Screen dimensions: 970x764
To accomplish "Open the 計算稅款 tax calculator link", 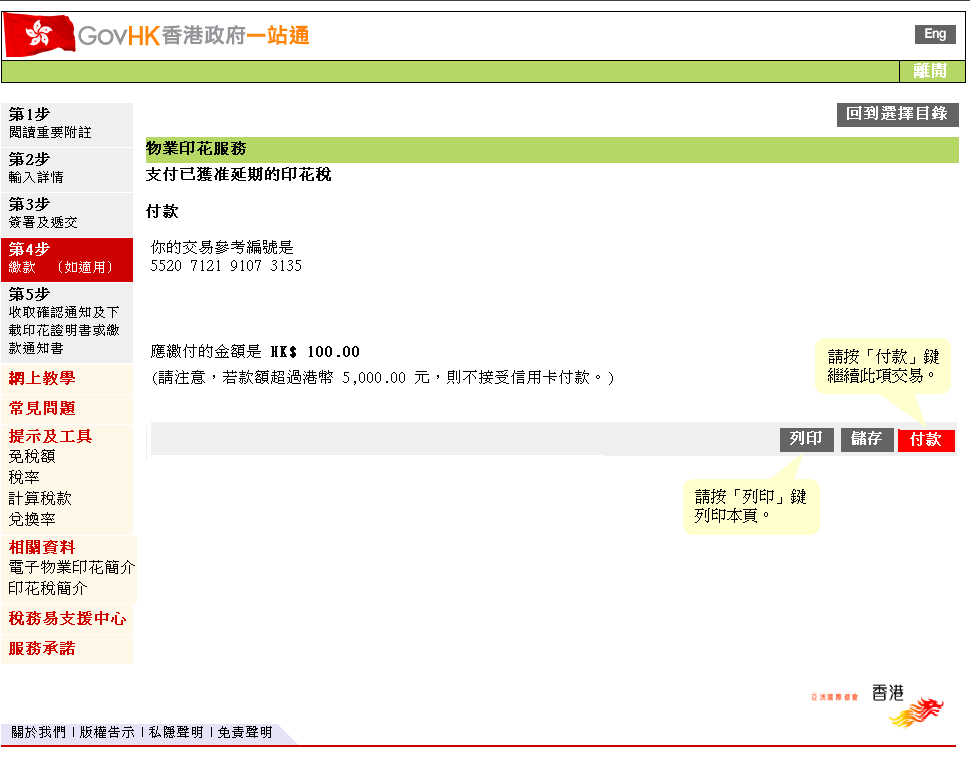I will pyautogui.click(x=40, y=499).
